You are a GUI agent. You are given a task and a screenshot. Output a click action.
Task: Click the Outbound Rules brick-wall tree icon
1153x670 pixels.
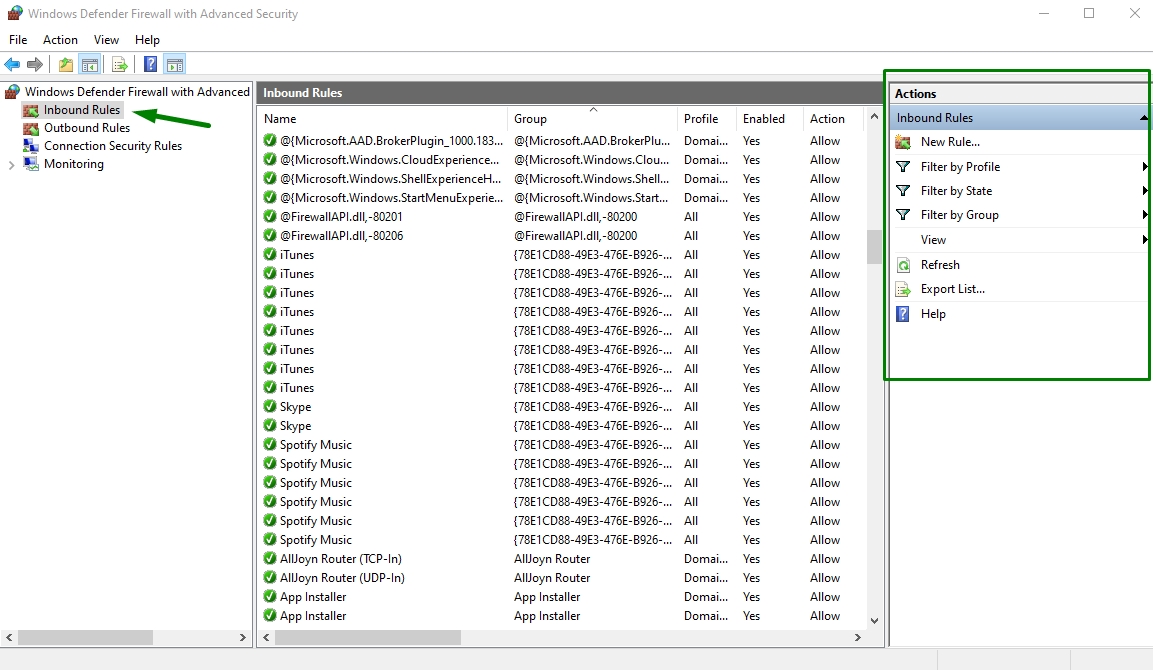31,128
